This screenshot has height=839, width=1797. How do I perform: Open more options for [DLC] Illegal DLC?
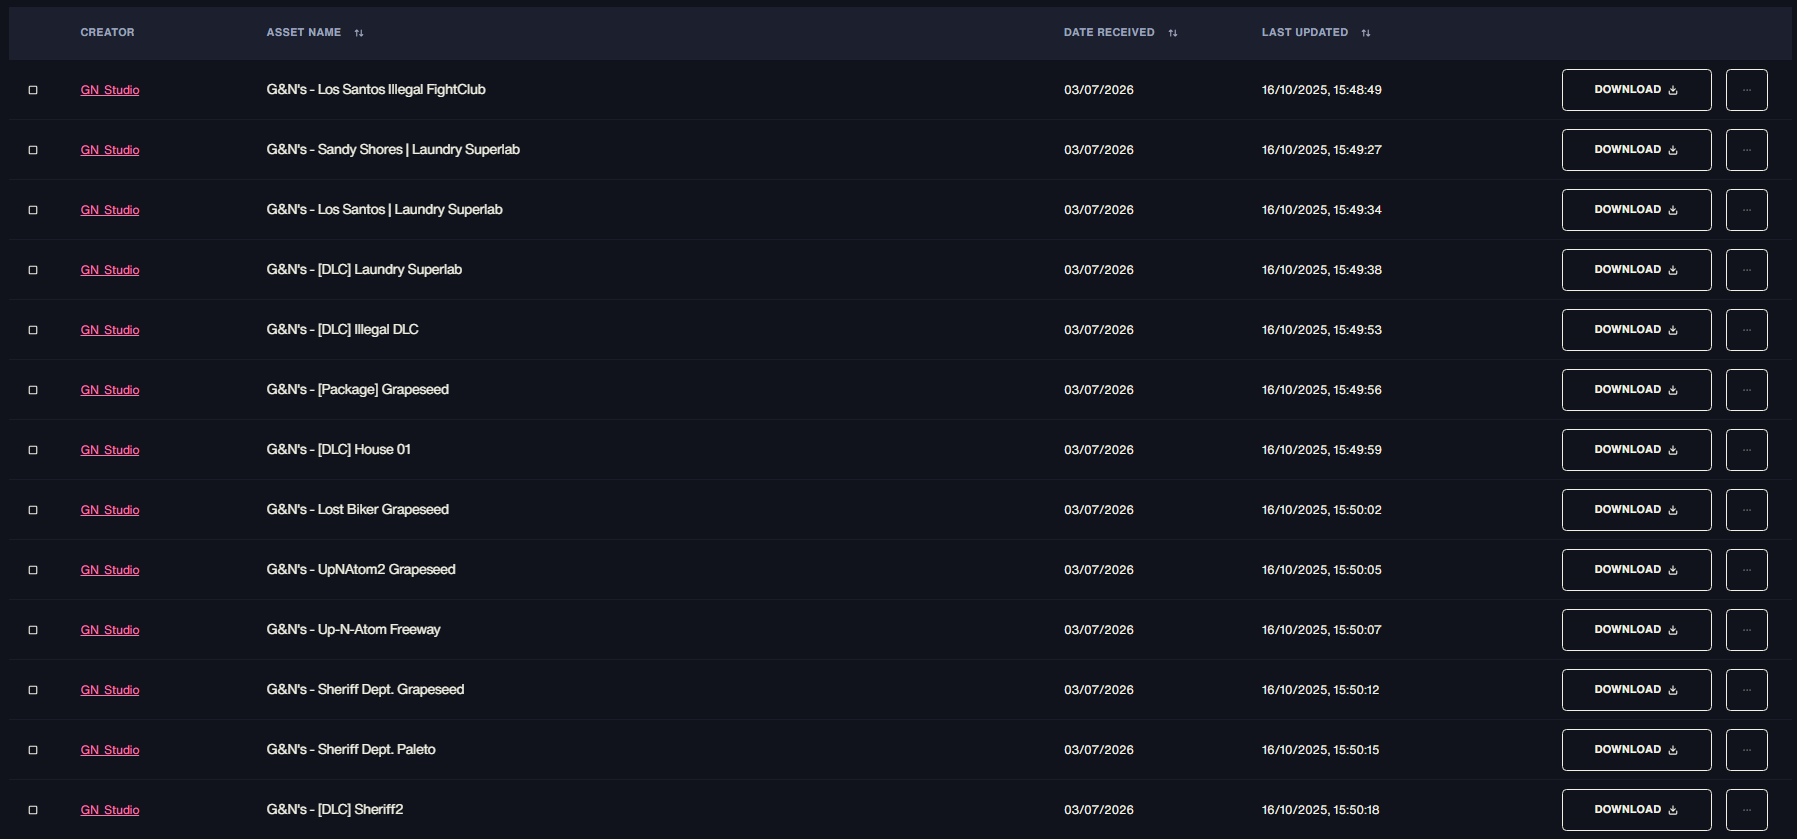(1747, 330)
